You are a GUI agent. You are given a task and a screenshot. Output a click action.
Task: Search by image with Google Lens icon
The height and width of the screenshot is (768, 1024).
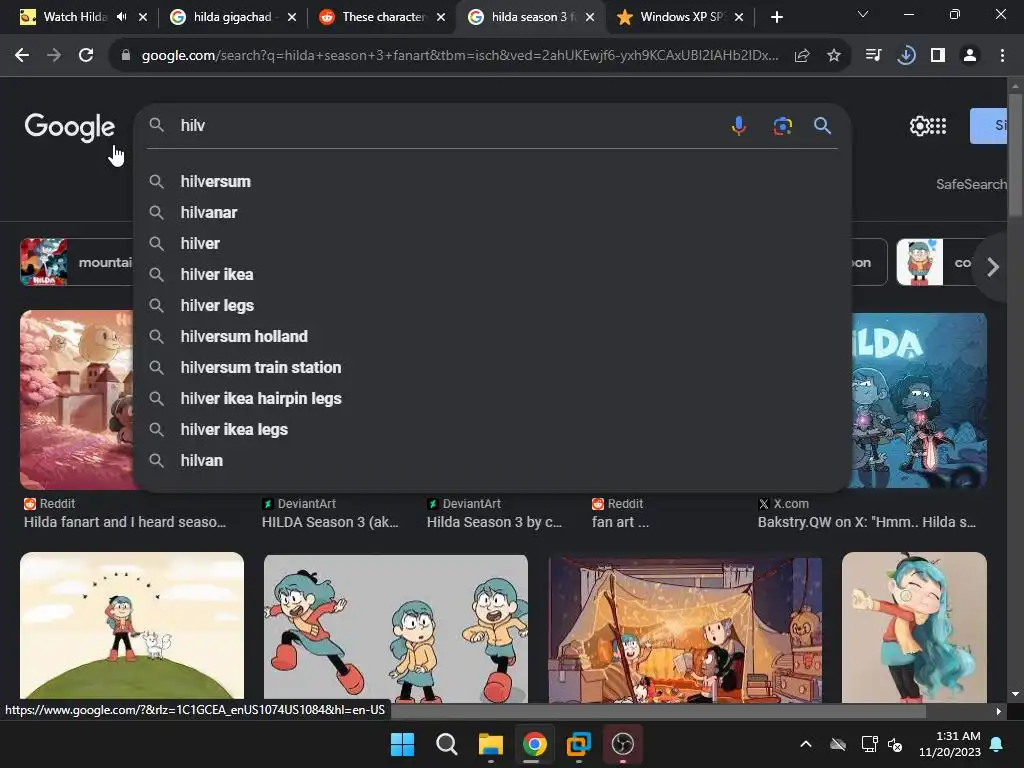(782, 125)
